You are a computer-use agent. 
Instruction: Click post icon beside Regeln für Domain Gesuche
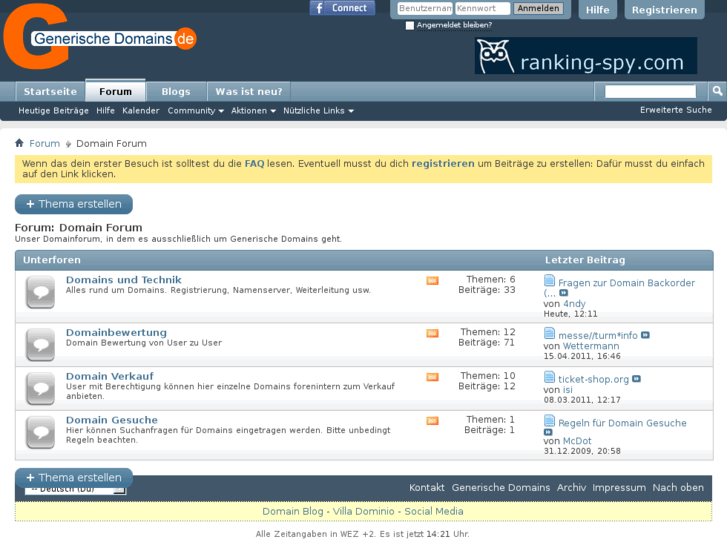pyautogui.click(x=549, y=421)
